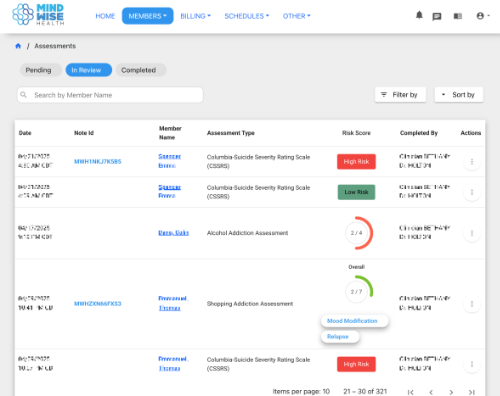Open note MWH1NKJ7K5B5 link
The height and width of the screenshot is (396, 500).
98,161
